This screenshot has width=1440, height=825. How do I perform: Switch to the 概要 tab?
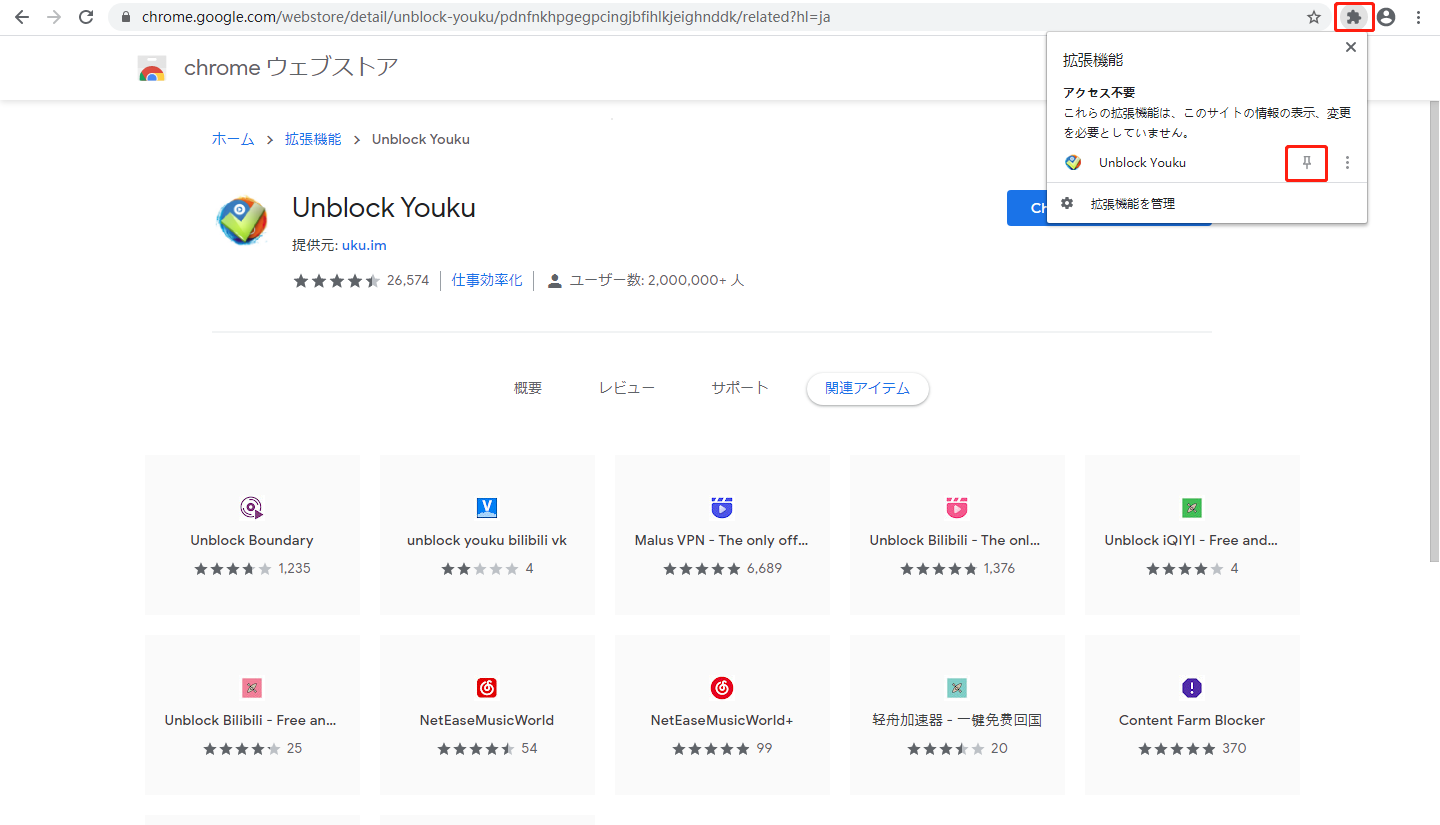point(528,388)
